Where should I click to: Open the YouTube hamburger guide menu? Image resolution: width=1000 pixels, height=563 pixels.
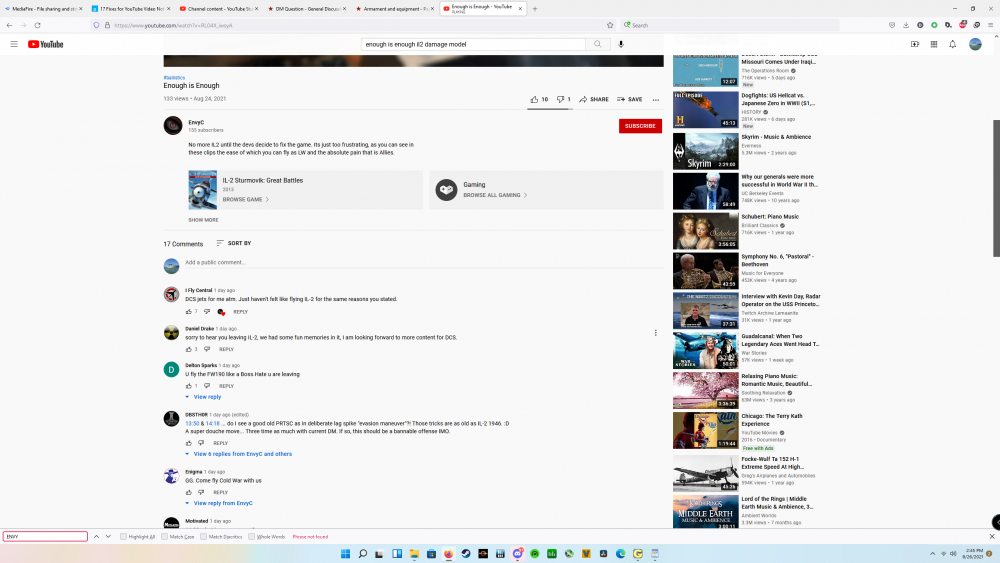14,44
